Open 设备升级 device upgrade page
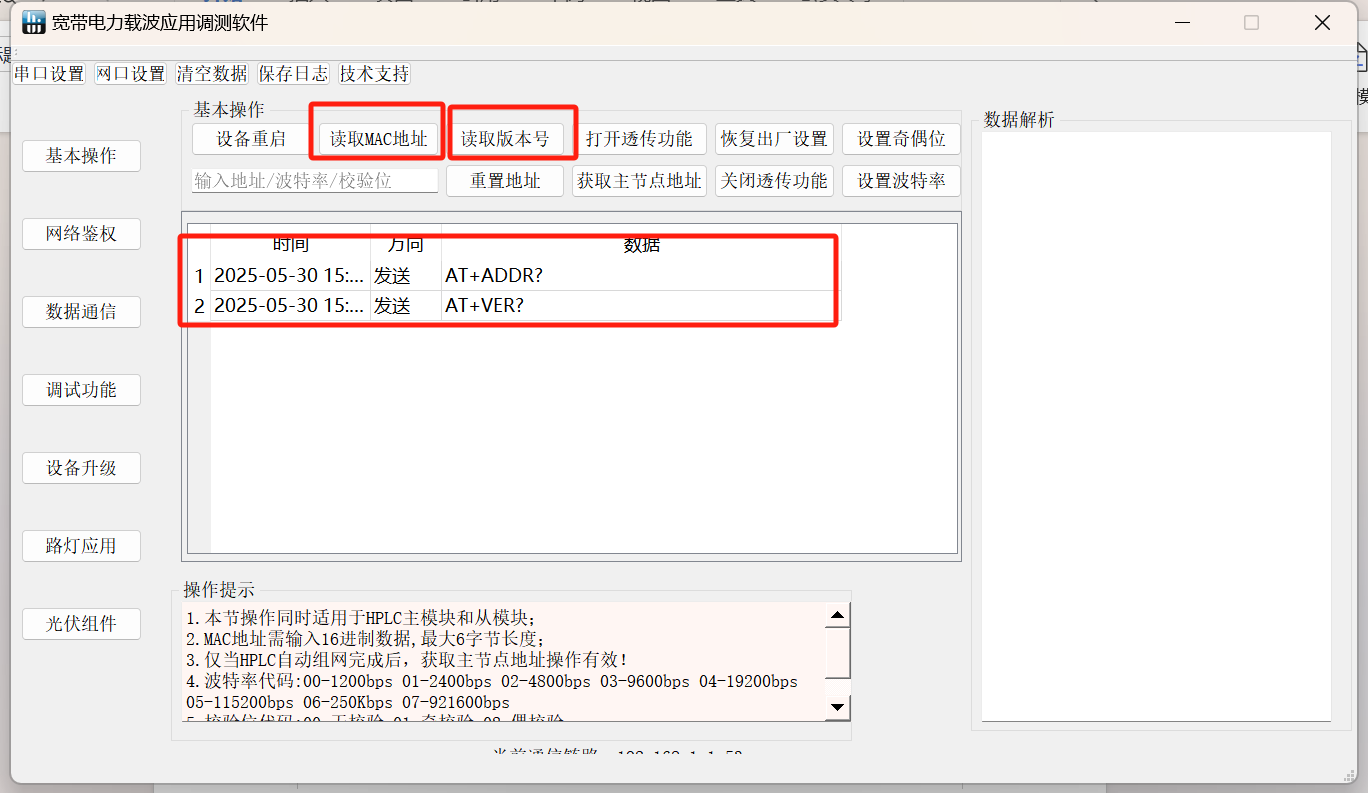The width and height of the screenshot is (1368, 793). coord(81,467)
